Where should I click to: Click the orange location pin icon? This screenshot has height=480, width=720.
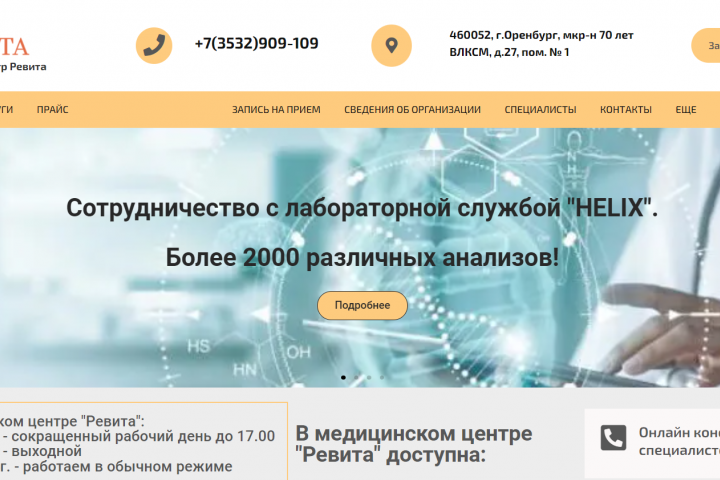[391, 45]
